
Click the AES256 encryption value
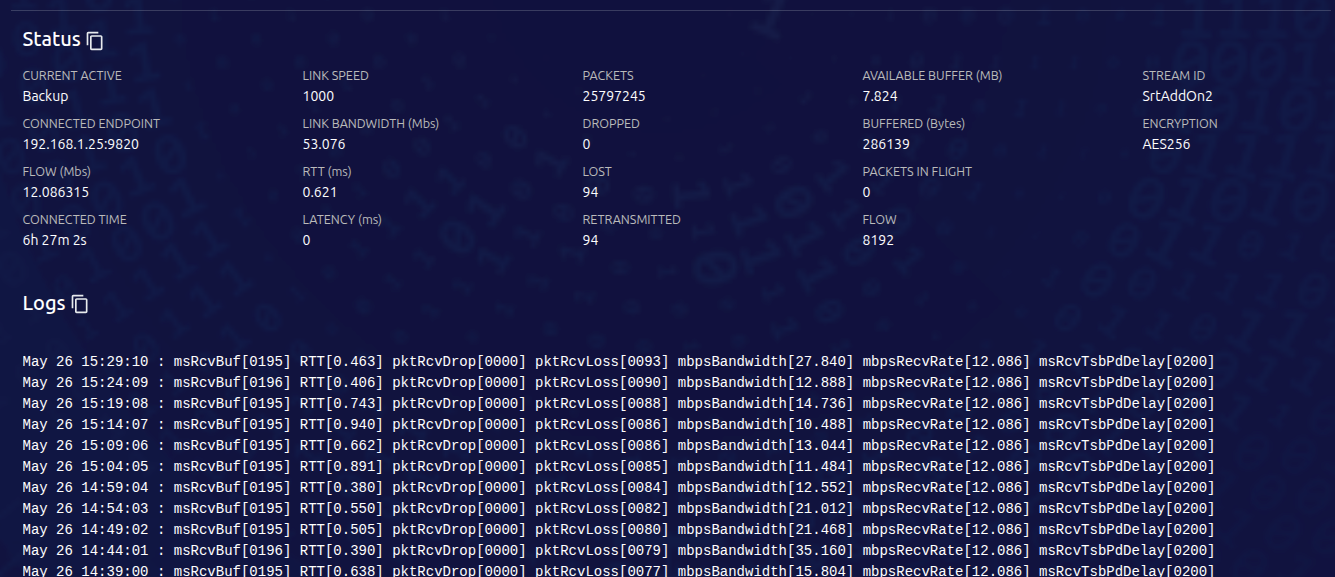point(1166,144)
